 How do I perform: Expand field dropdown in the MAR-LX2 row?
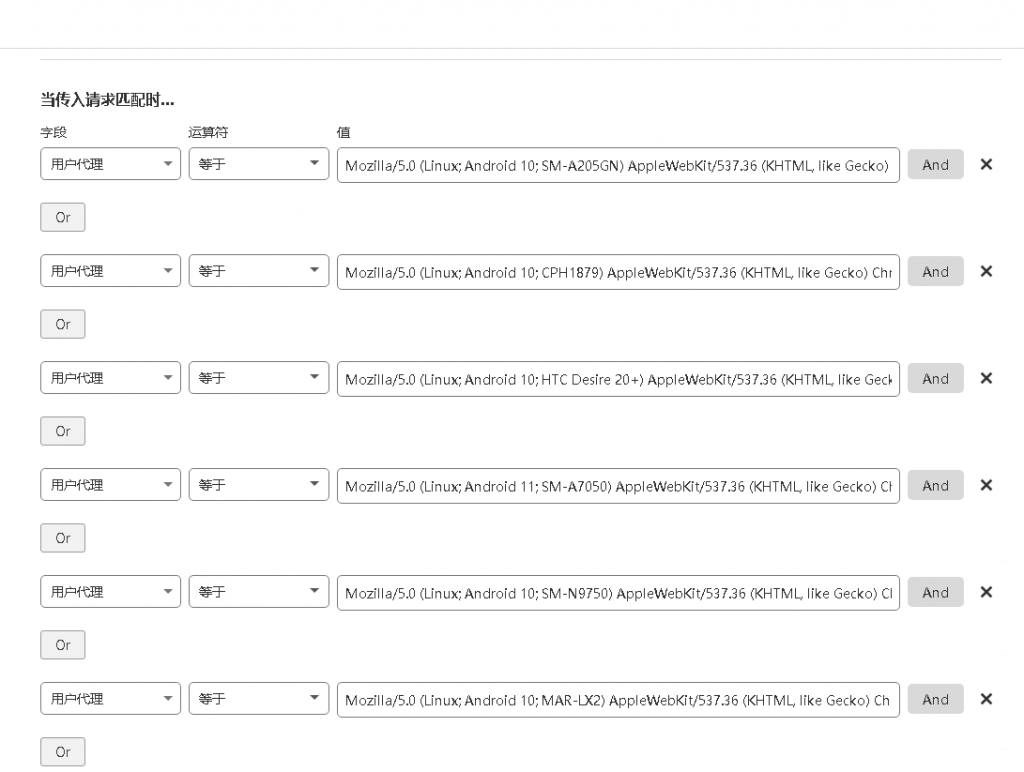(x=110, y=699)
